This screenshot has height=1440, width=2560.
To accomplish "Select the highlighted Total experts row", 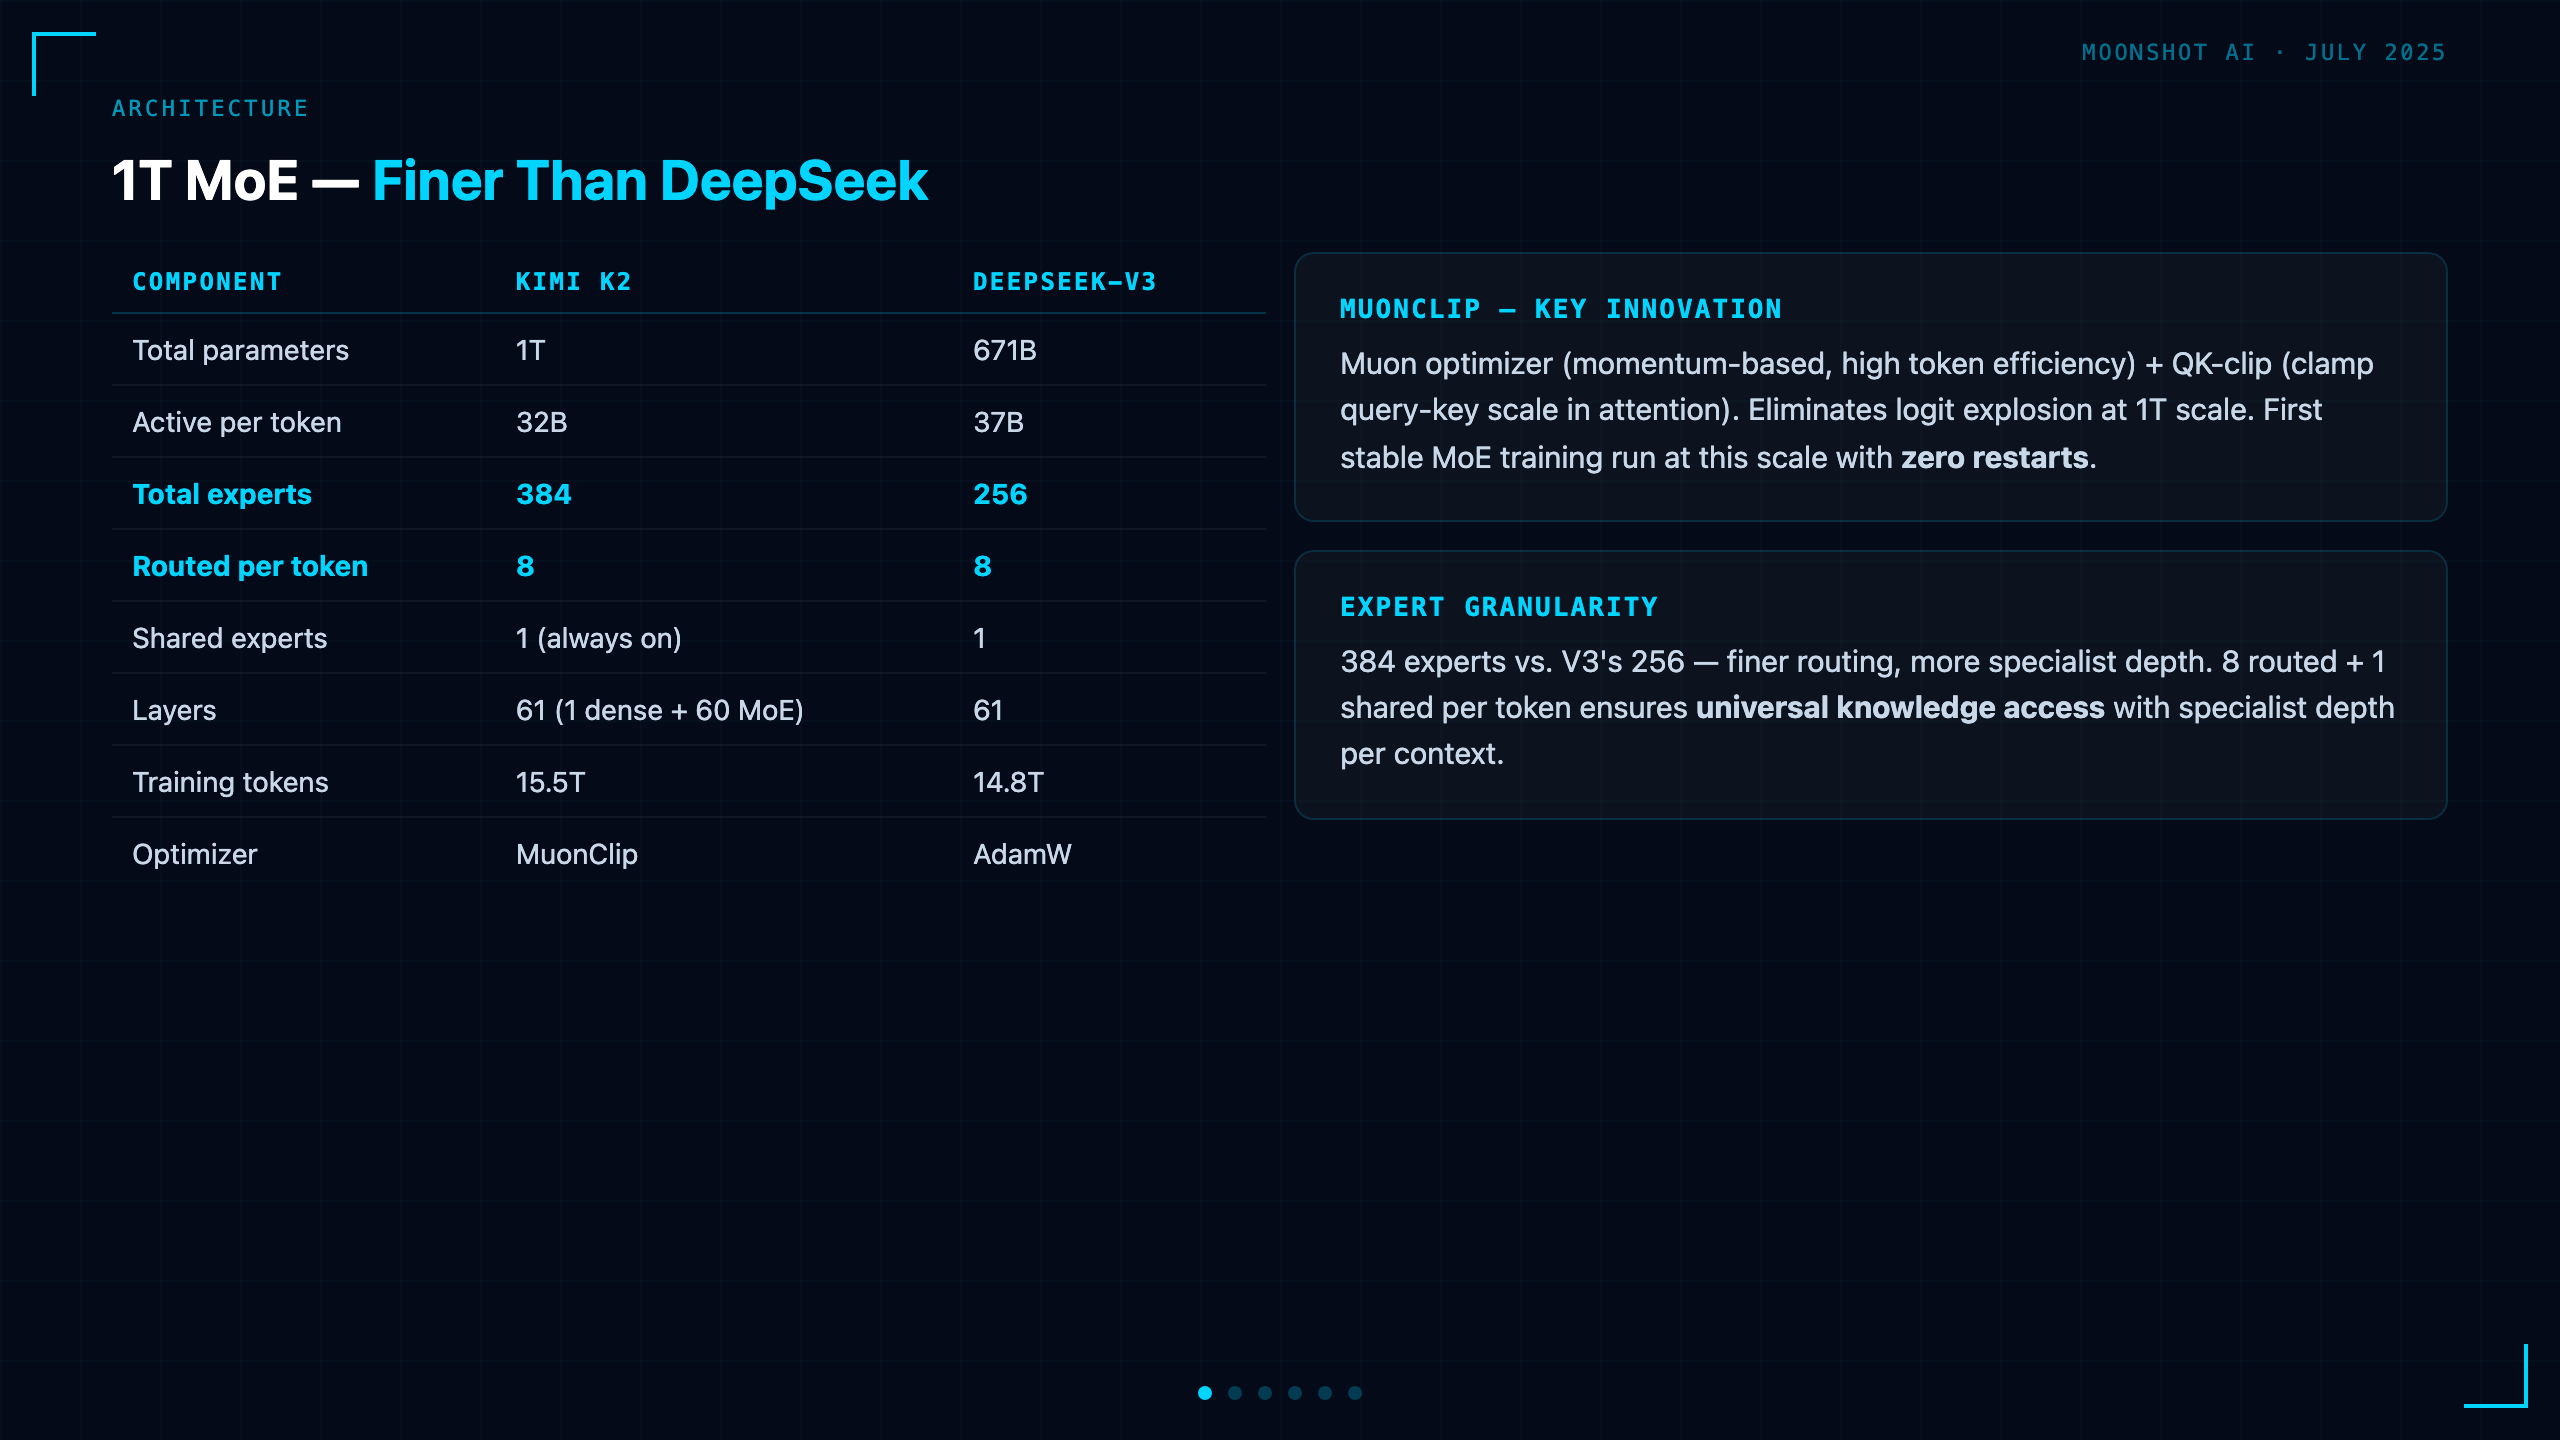I will [x=689, y=494].
